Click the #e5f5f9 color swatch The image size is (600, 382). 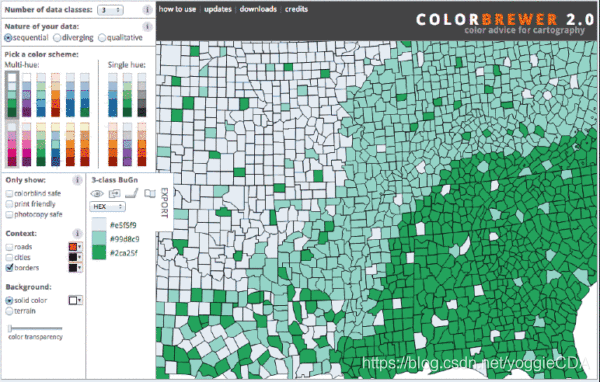99,225
